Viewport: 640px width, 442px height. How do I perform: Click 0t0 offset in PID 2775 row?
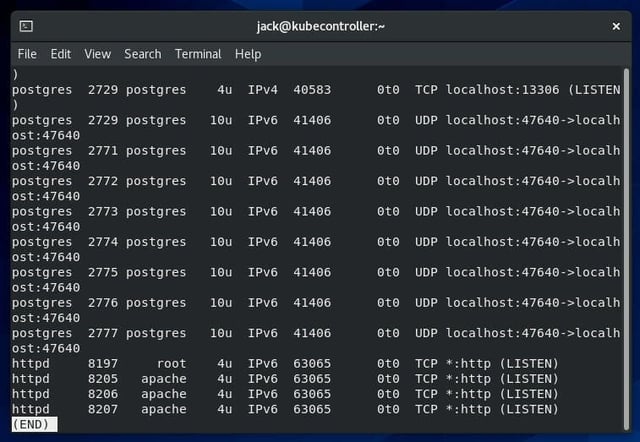[388, 272]
